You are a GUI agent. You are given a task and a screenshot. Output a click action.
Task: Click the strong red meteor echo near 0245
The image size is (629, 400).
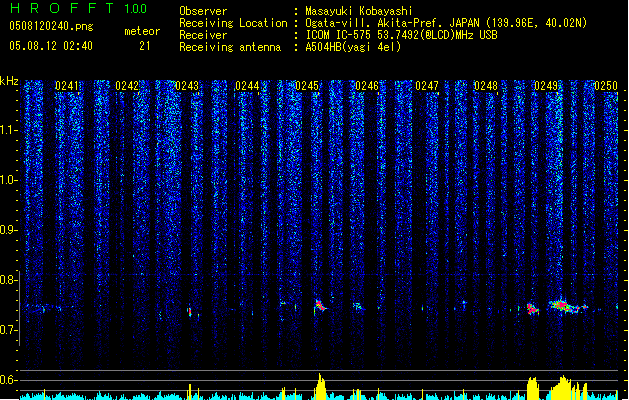(320, 306)
